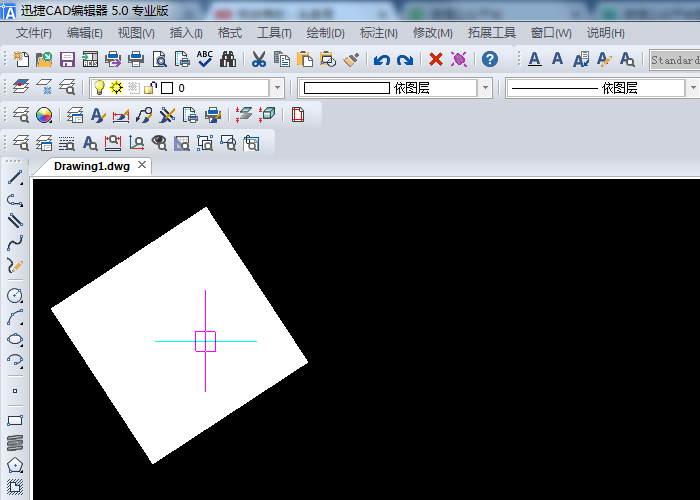Close the Drawing1.dwg tab

tap(142, 165)
